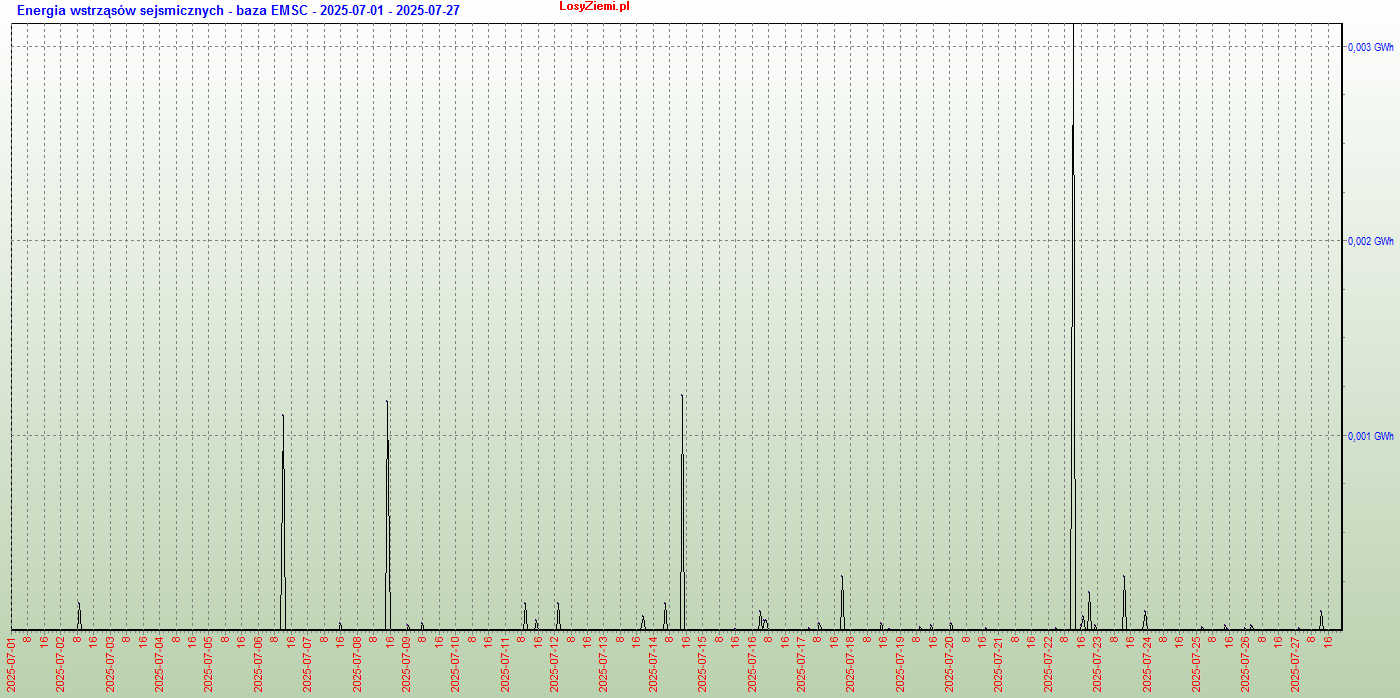
Task: Select the 2025-07-25 date label
Action: 1196,663
